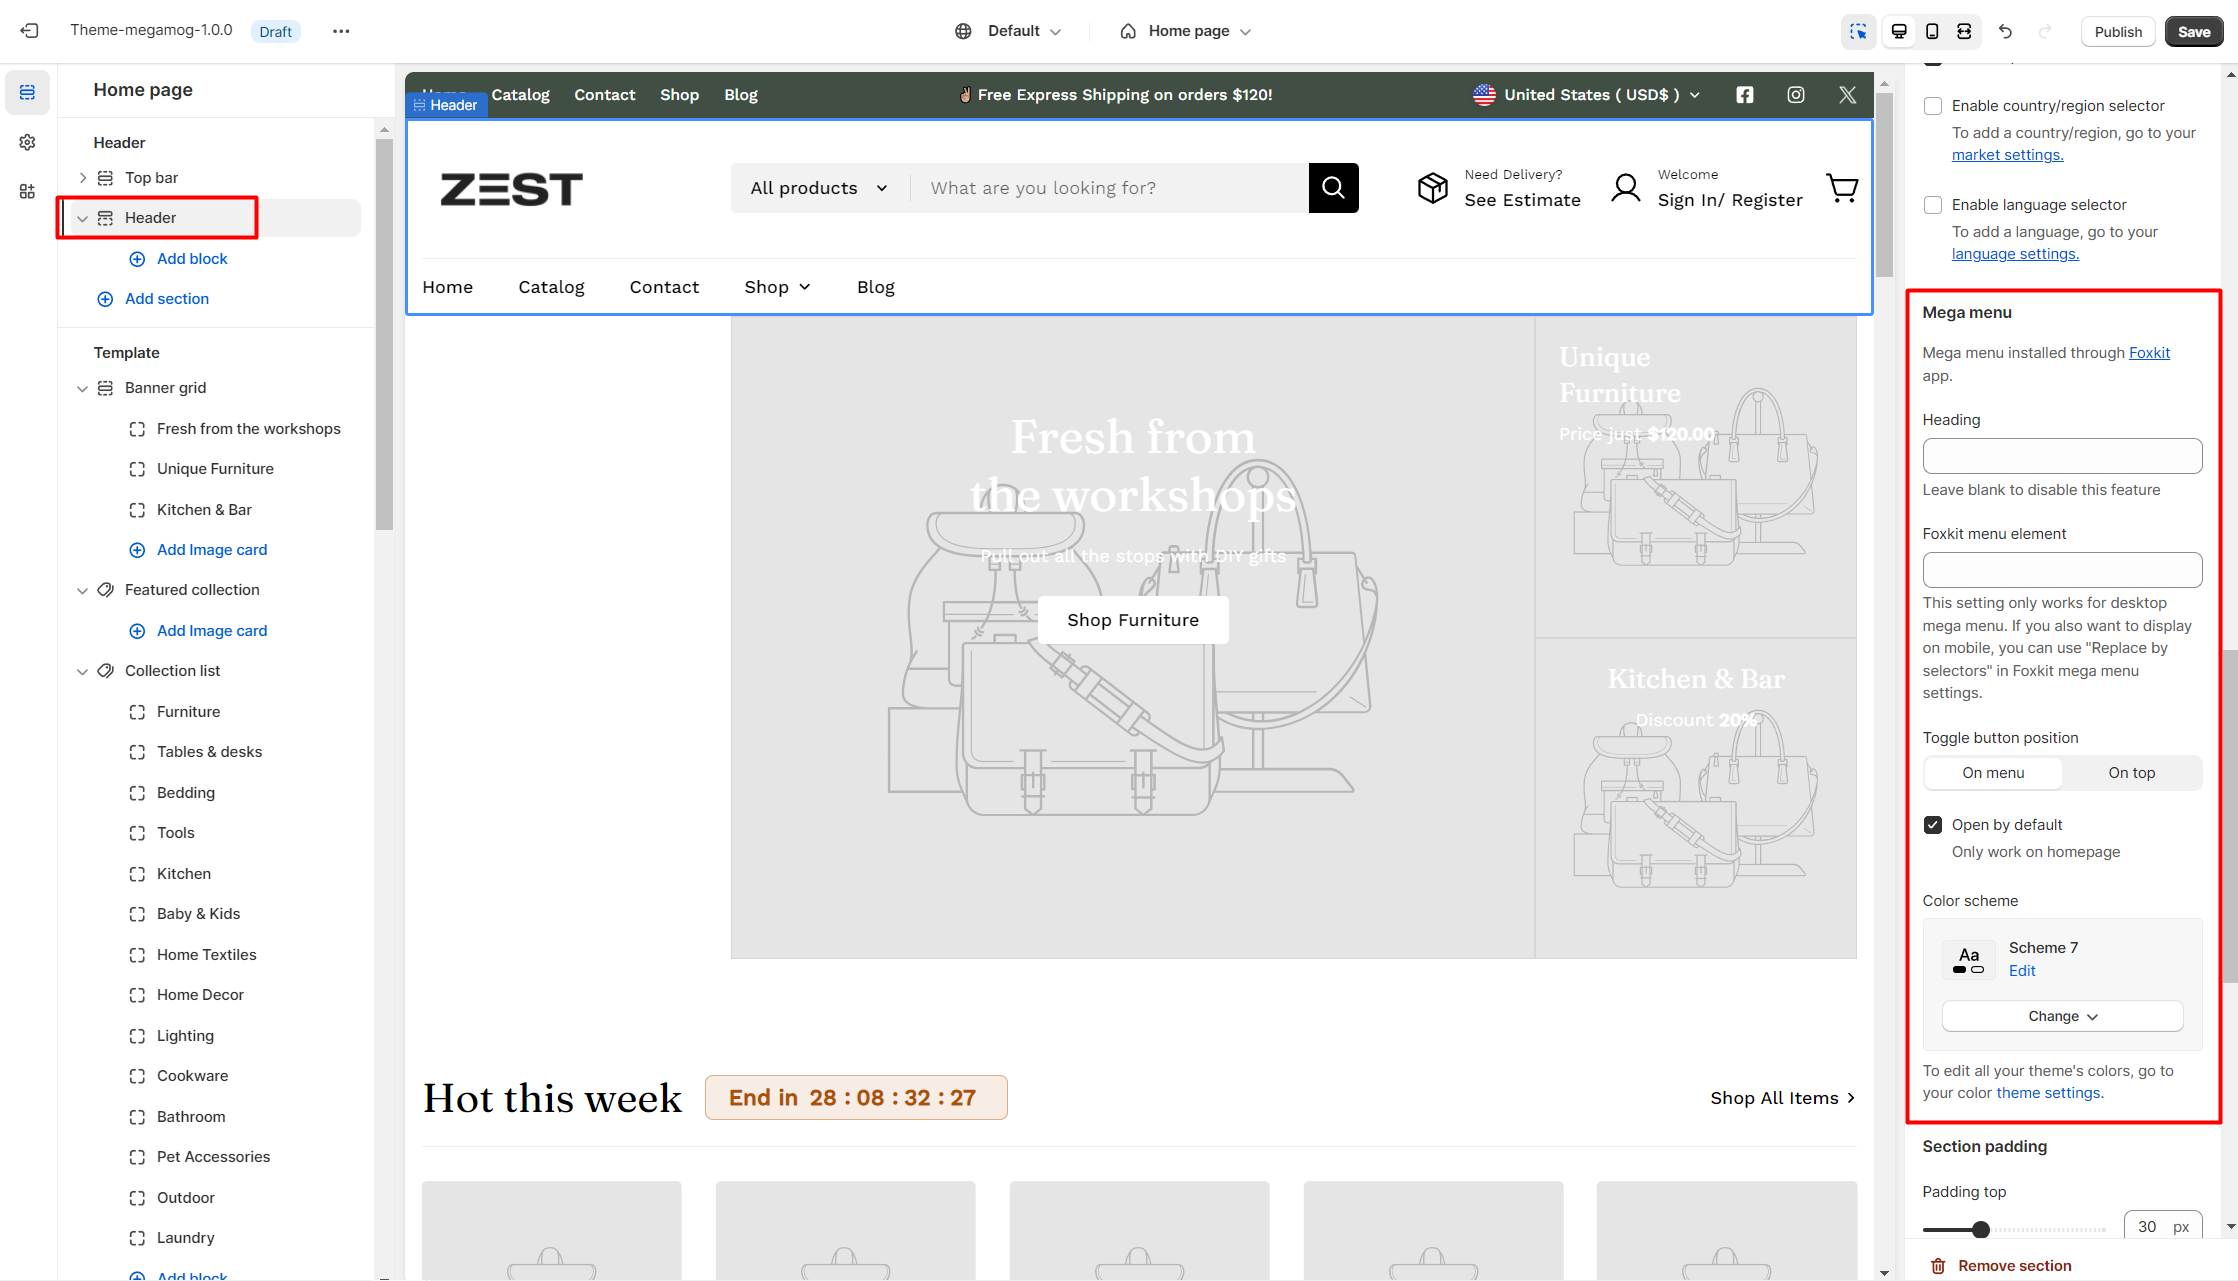Click the search magnifier in preview

[1333, 188]
